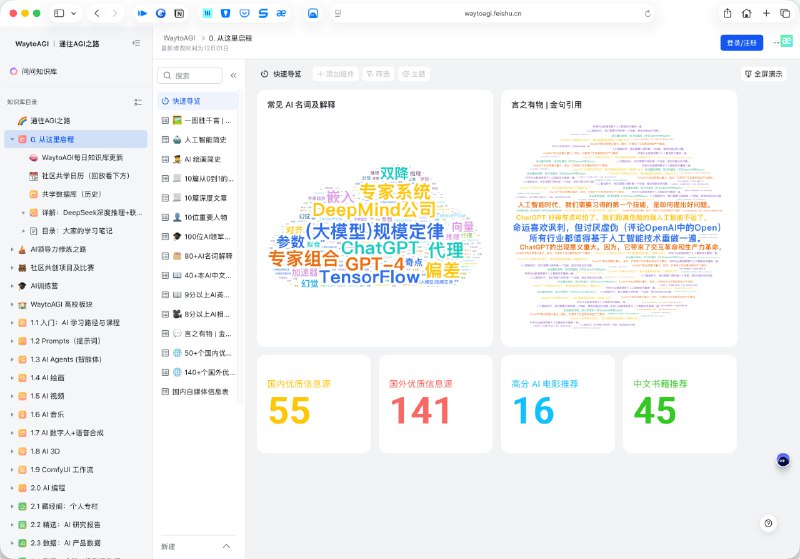Open 2.3 数据: AI 产品数据 page
This screenshot has width=800, height=559.
point(65,543)
